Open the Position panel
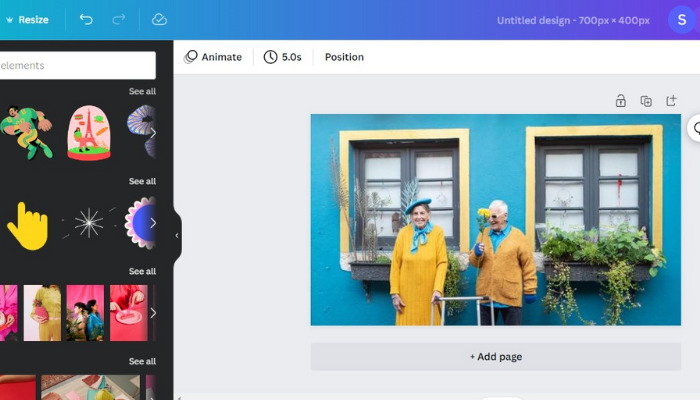Image resolution: width=700 pixels, height=400 pixels. [x=344, y=57]
